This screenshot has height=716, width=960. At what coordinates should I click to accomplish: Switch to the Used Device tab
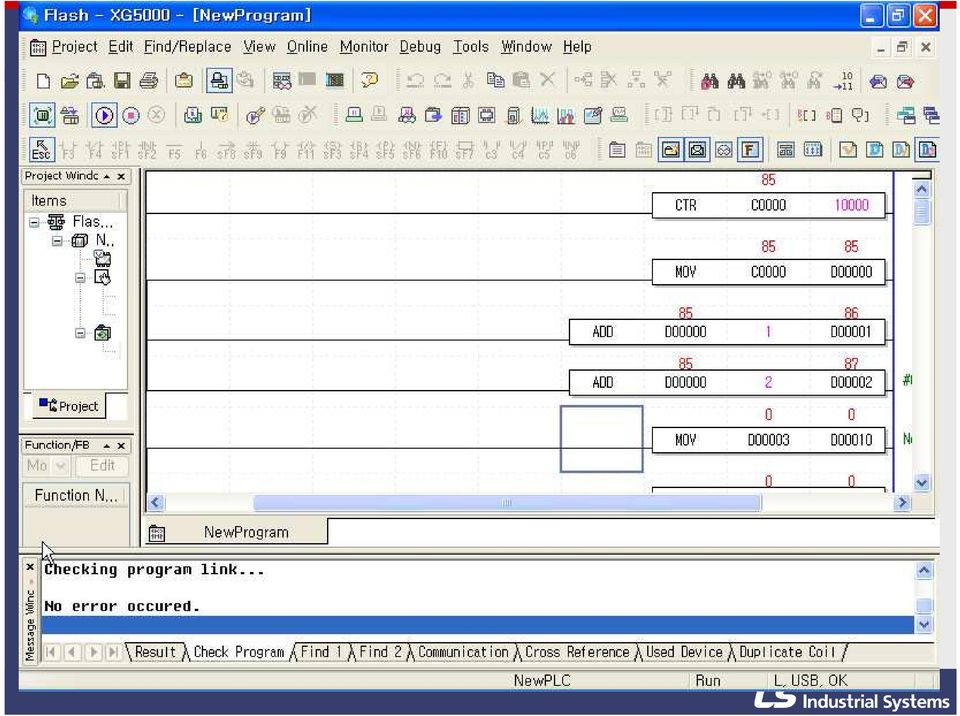tap(684, 652)
